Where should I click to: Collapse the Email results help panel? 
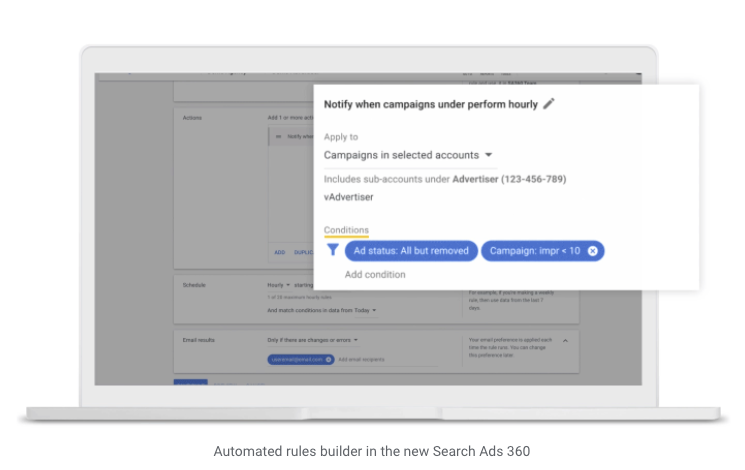(563, 340)
